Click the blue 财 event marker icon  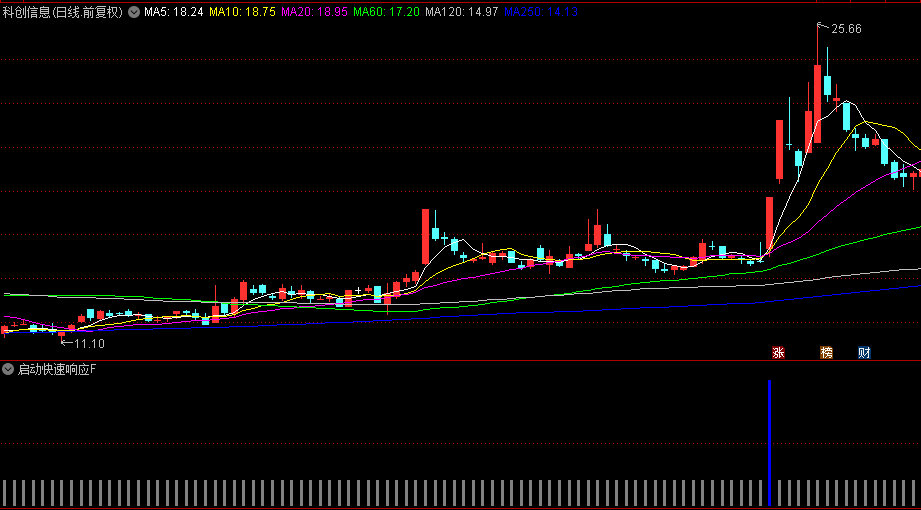[864, 353]
